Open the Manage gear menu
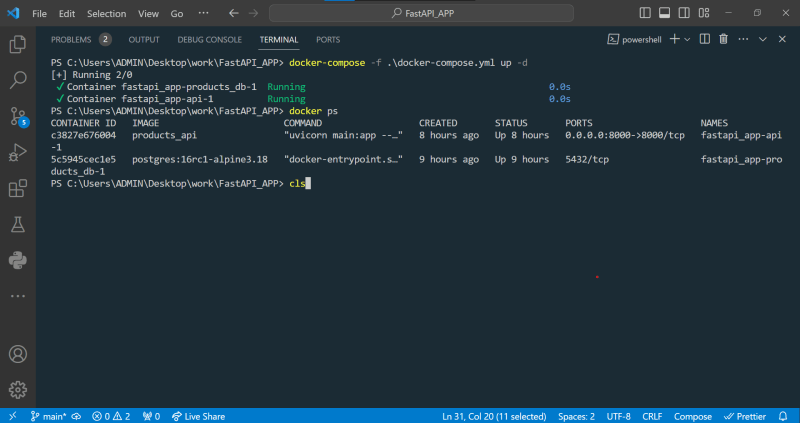This screenshot has height=423, width=800. click(18, 389)
